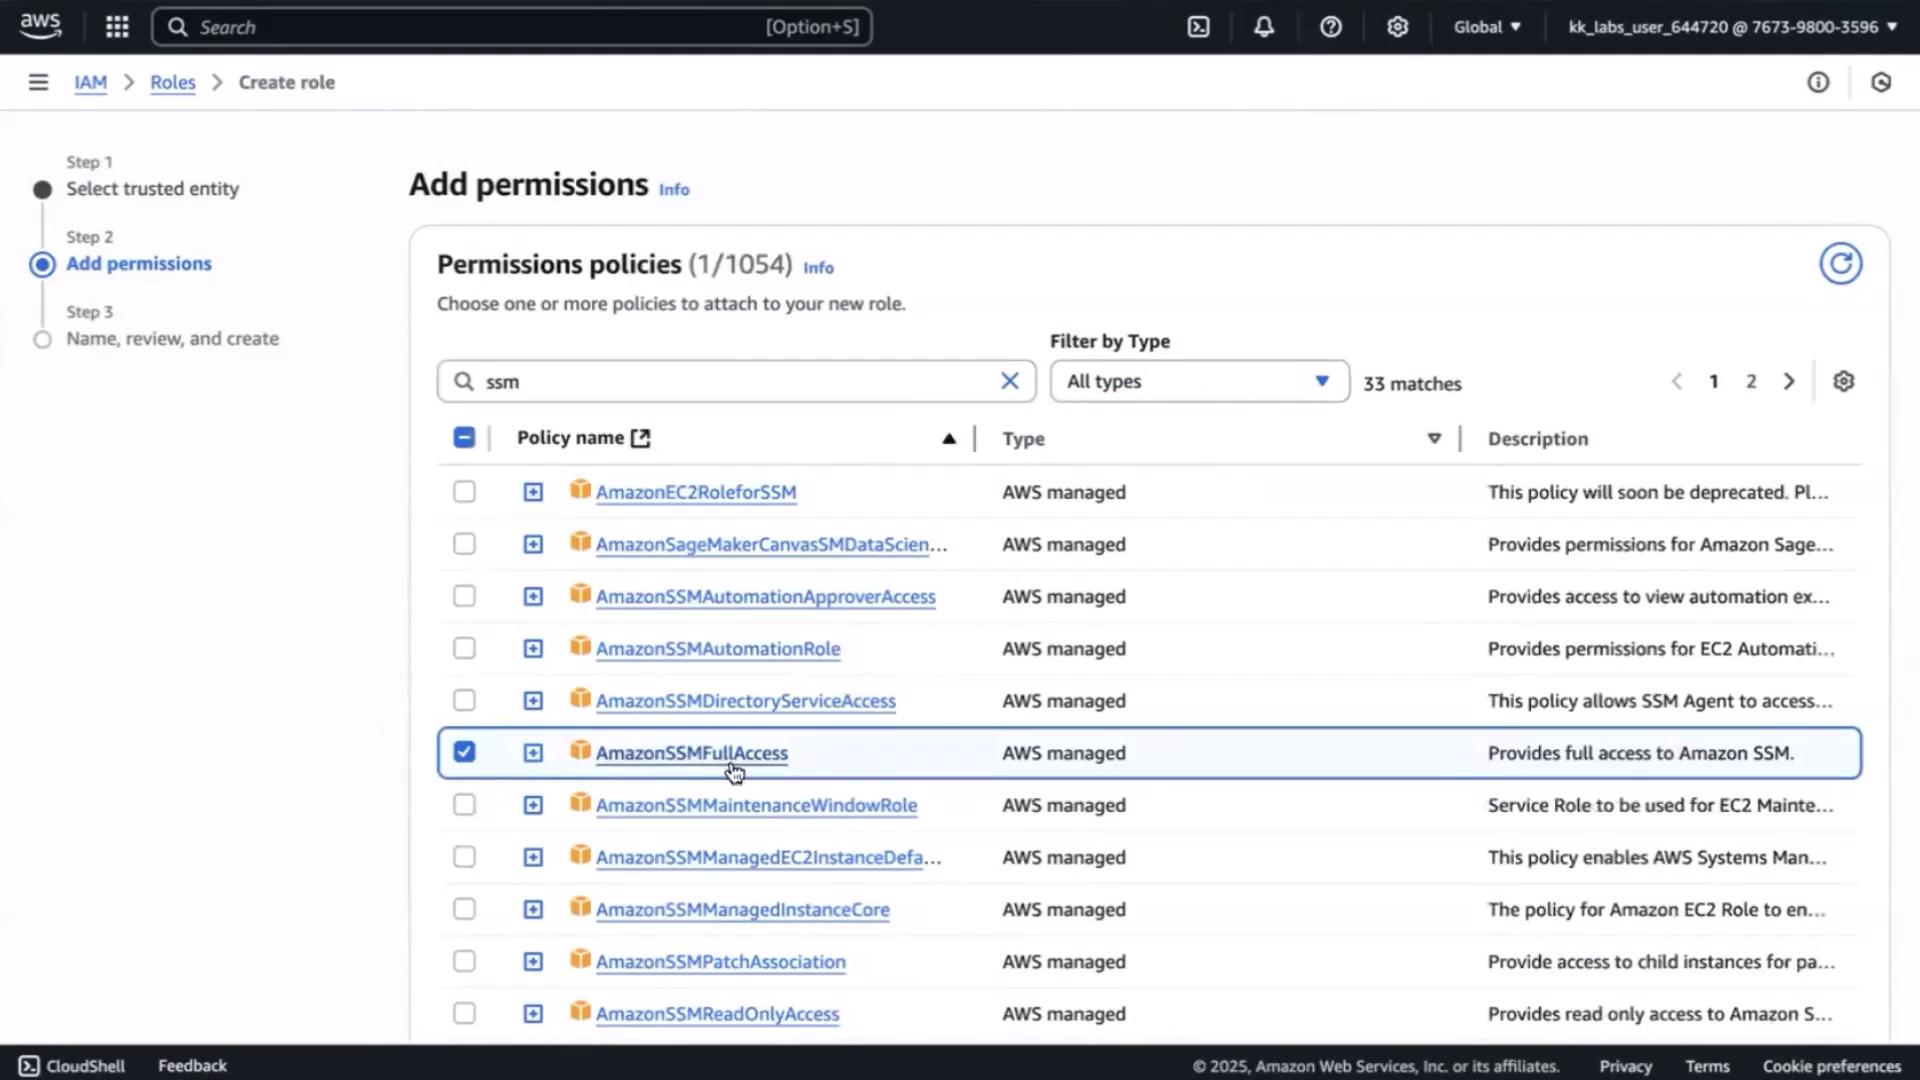Clear the ssm search filter
1920x1080 pixels.
click(x=1010, y=381)
